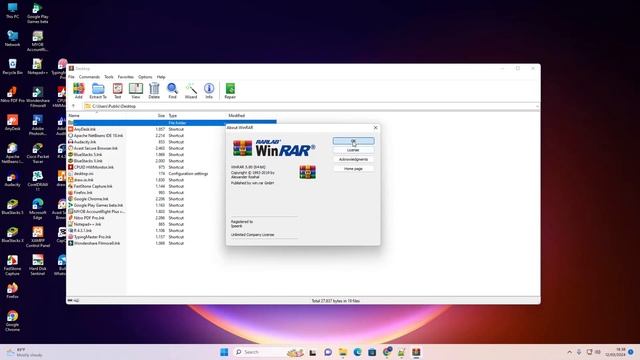Select MYOB AccountRight Plus file
Image resolution: width=640 pixels, height=360 pixels.
pyautogui.click(x=99, y=211)
